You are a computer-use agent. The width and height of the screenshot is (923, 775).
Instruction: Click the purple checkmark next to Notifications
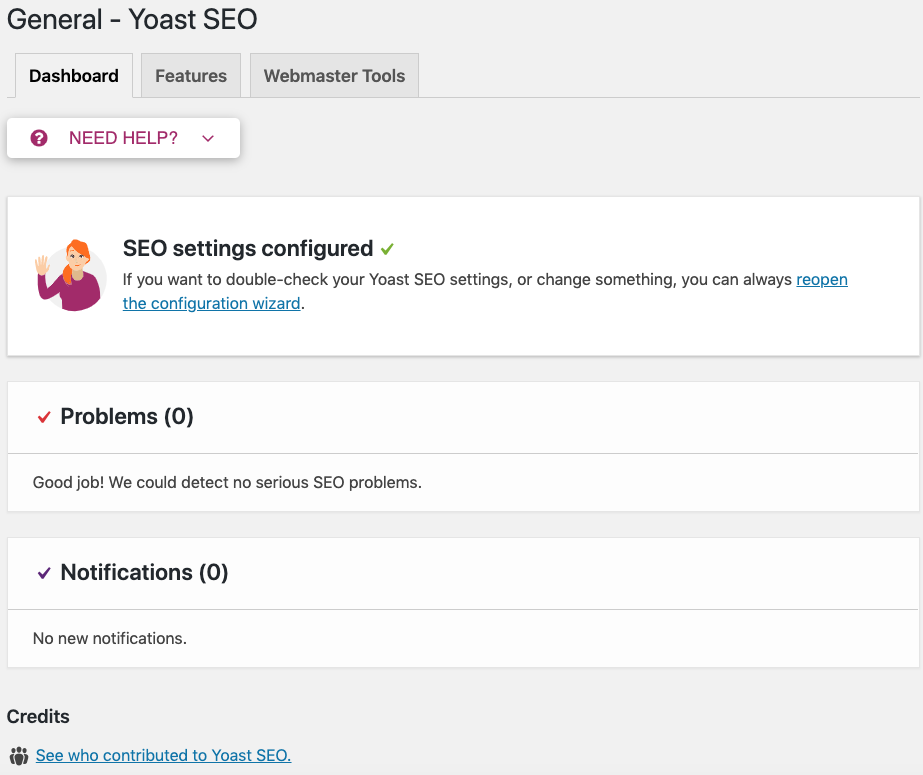[x=44, y=573]
